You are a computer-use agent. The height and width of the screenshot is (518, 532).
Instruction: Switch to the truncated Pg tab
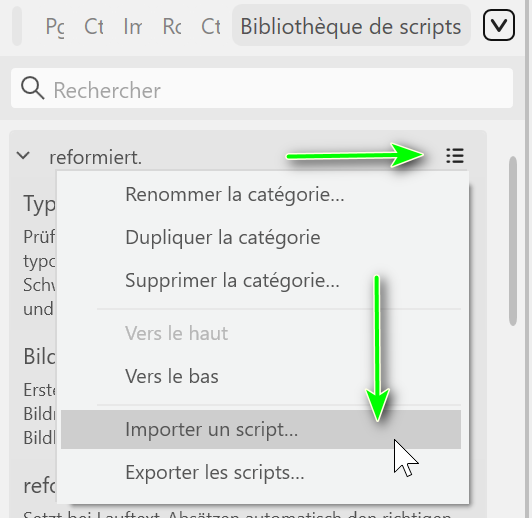55,26
